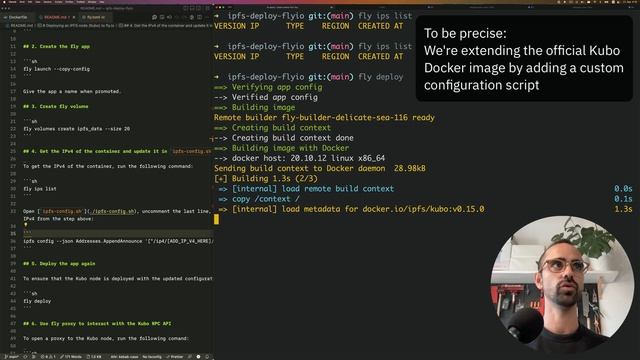640x360 pixels.
Task: Click 'Remote builder fly-builder-delicate-sea-116 ready' line
Action: [x=324, y=118]
